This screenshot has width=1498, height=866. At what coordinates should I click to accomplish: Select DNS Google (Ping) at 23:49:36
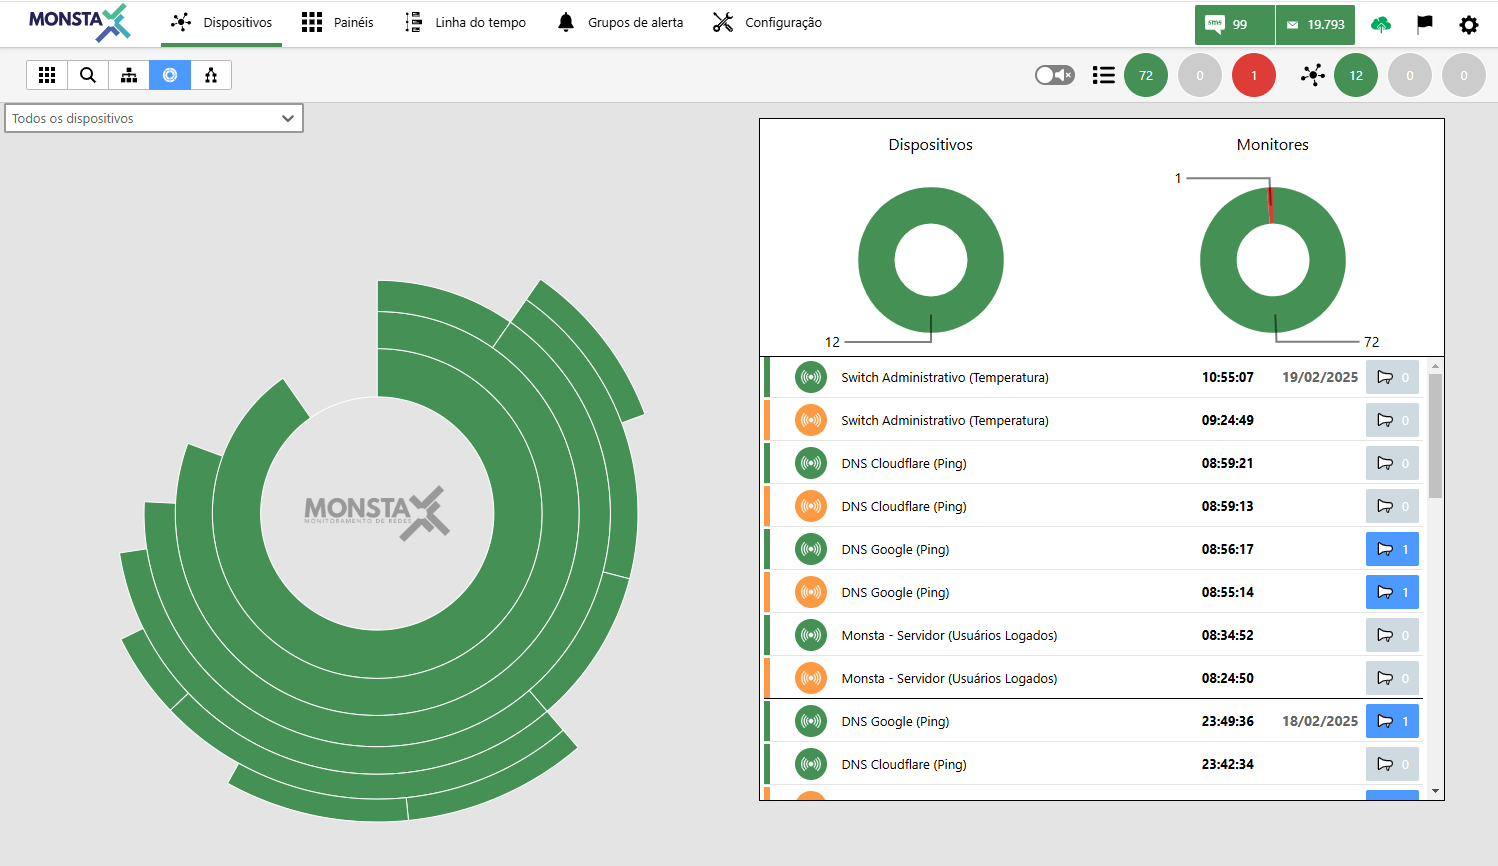point(895,721)
